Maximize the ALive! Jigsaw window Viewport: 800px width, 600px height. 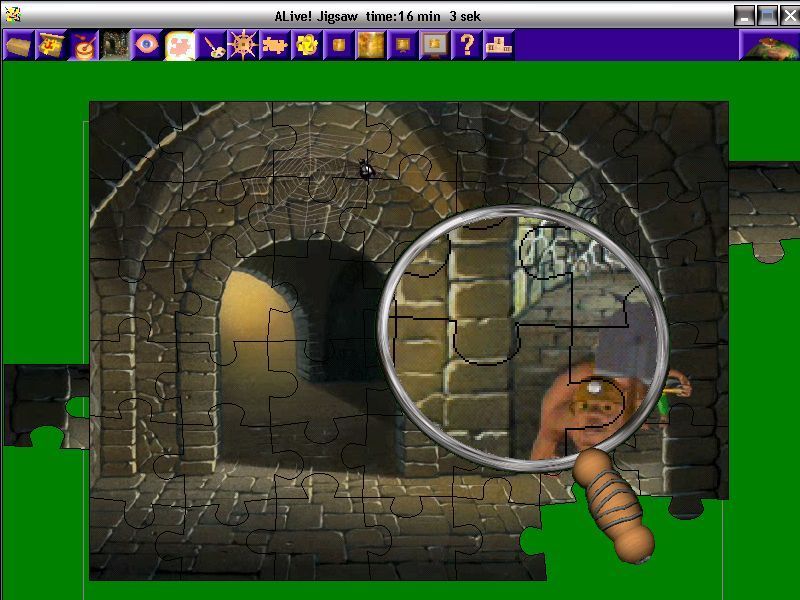[x=767, y=15]
